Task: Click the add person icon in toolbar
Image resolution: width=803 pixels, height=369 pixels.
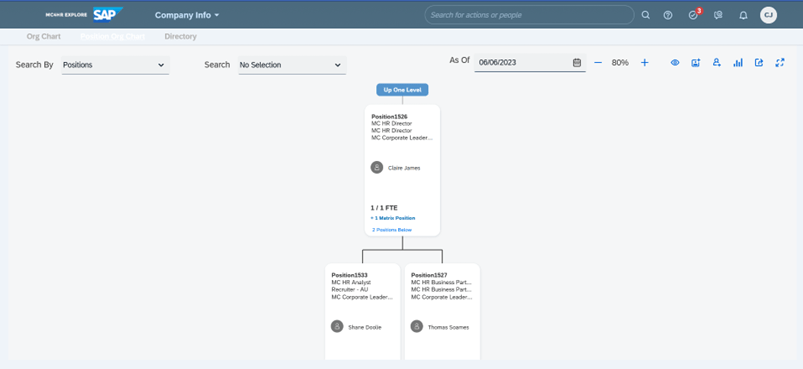Action: tap(716, 62)
